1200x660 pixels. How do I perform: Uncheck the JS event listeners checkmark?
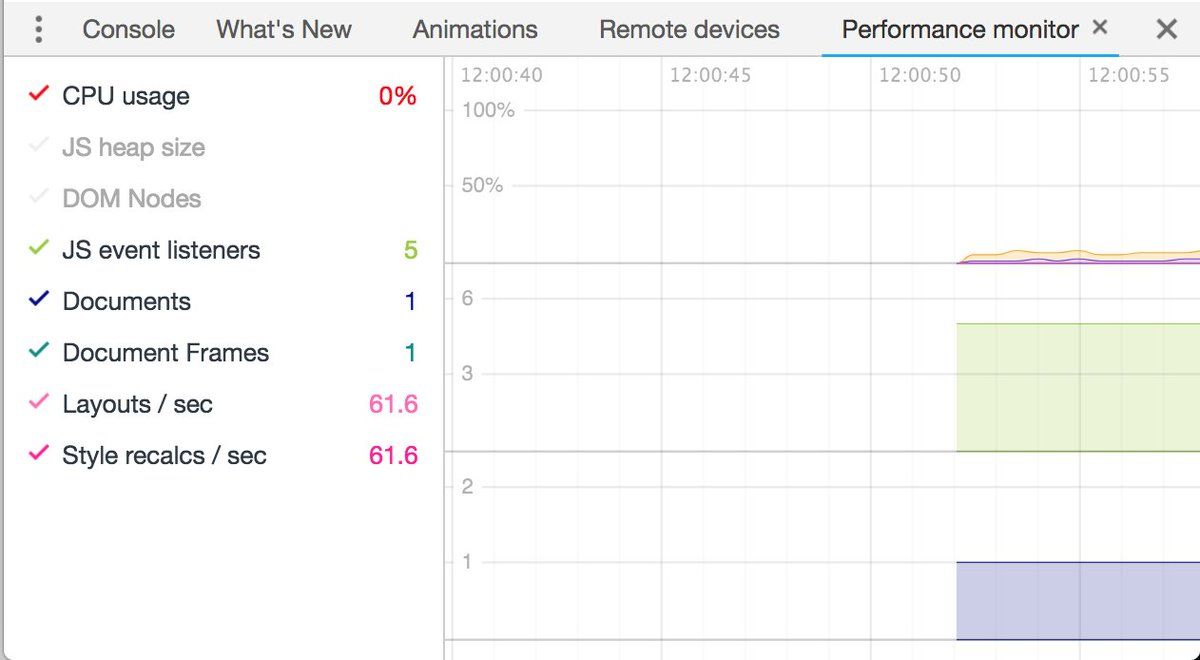tap(39, 249)
